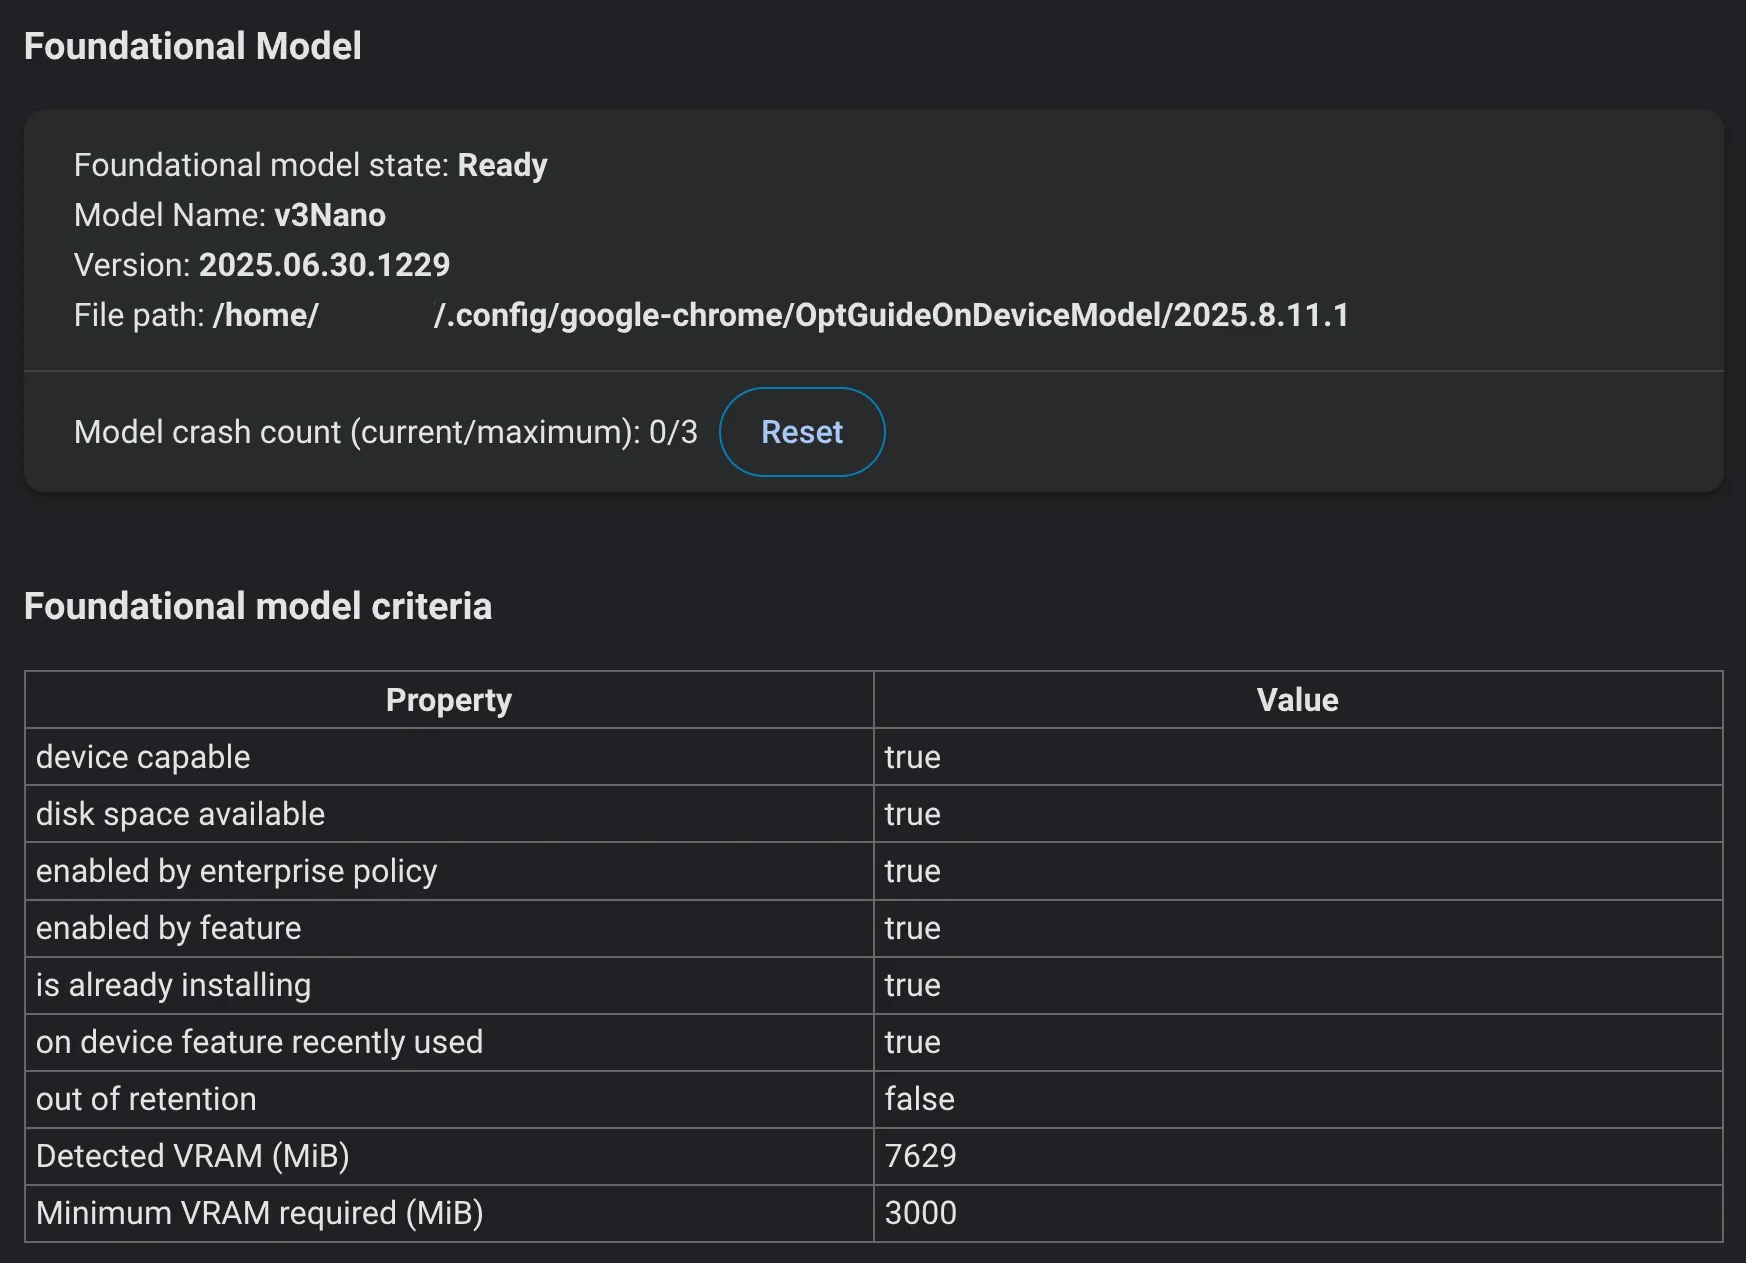The image size is (1746, 1263).
Task: Select the Minimum VRAM required row
Action: (x=258, y=1213)
